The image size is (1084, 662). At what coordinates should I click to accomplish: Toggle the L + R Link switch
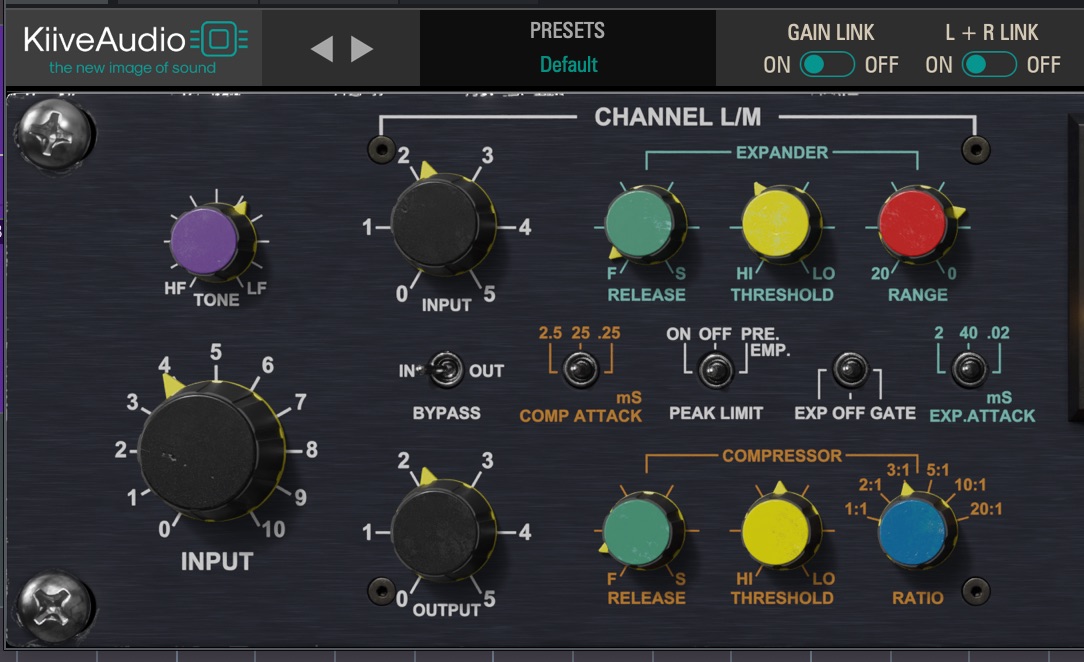coord(989,65)
